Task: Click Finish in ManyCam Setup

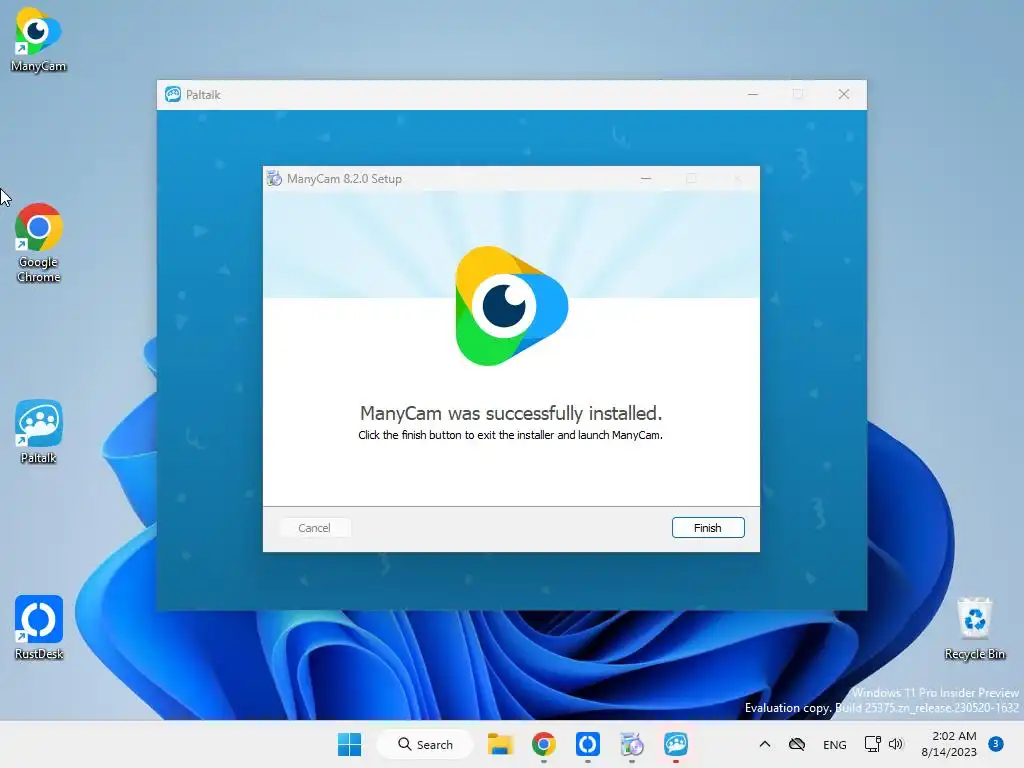Action: pyautogui.click(x=708, y=528)
